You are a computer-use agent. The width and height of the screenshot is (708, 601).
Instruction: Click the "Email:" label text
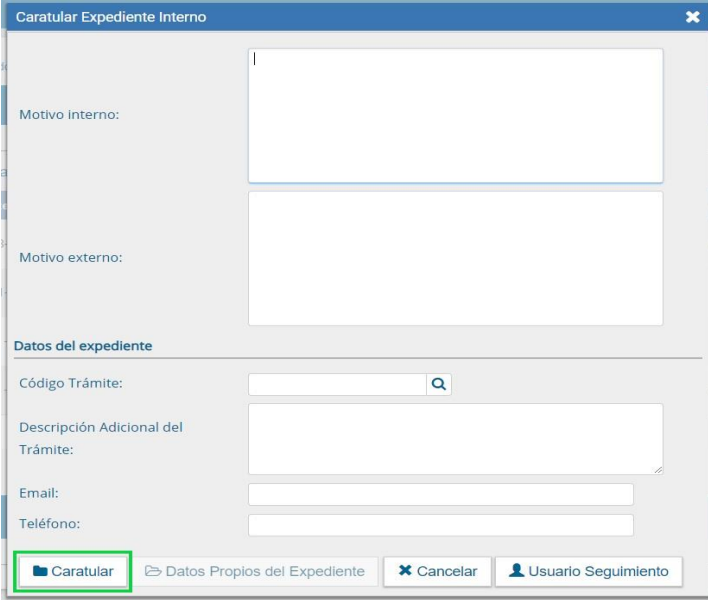click(x=39, y=493)
